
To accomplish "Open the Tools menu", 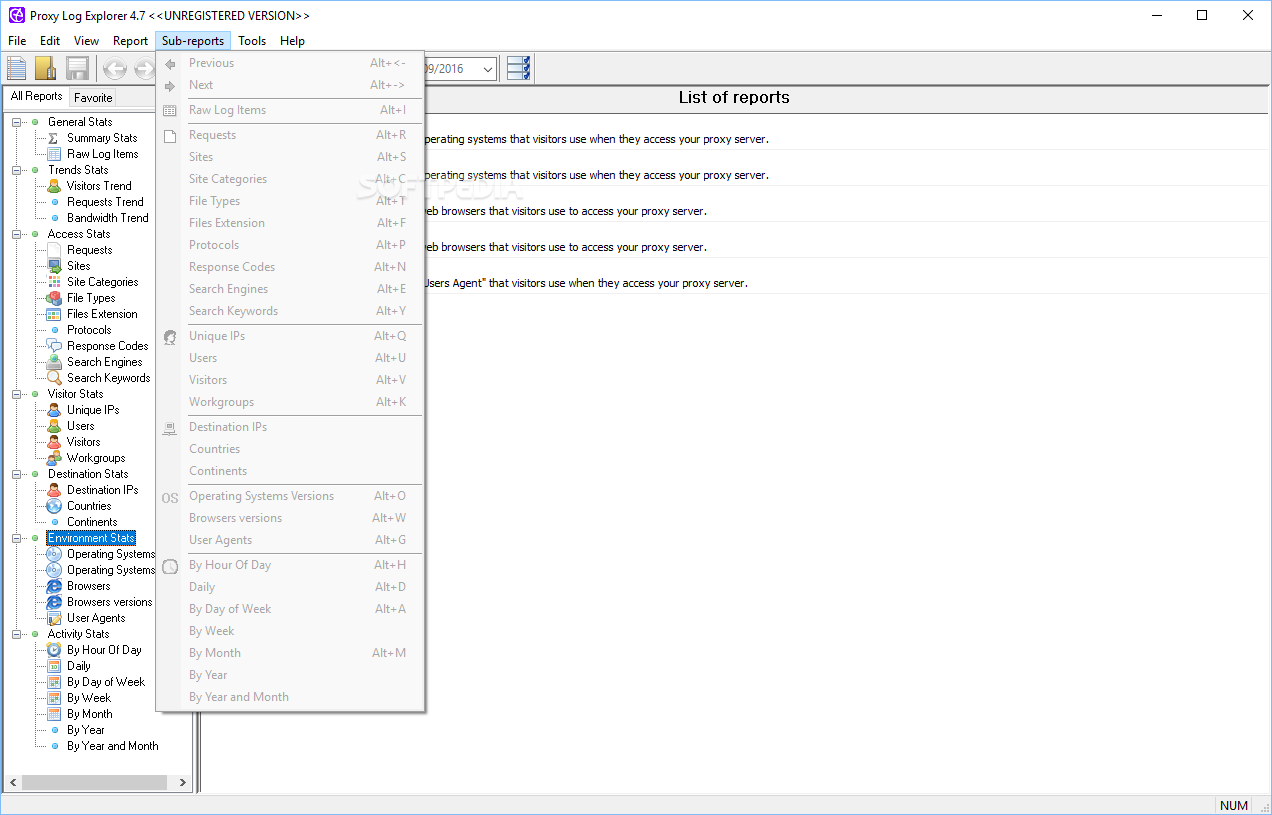I will 252,41.
